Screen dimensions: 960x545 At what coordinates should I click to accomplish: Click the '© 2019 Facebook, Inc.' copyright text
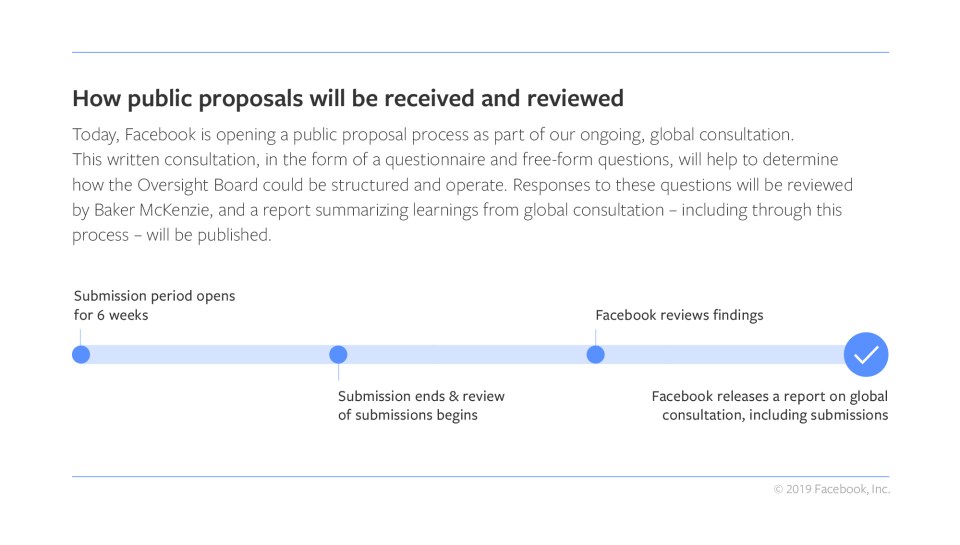831,489
